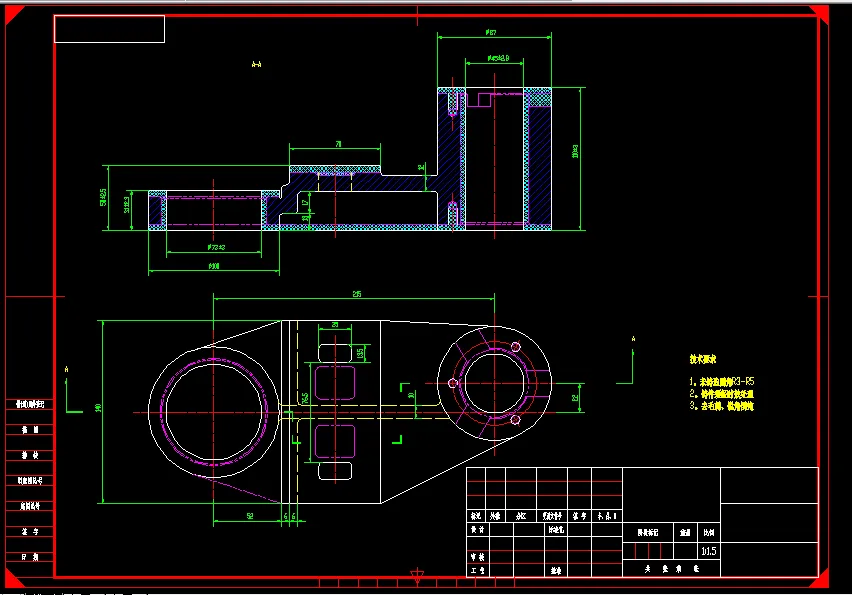Image resolution: width=852 pixels, height=595 pixels.
Task: Click the 52 dimension below the plan view
Action: 250,516
